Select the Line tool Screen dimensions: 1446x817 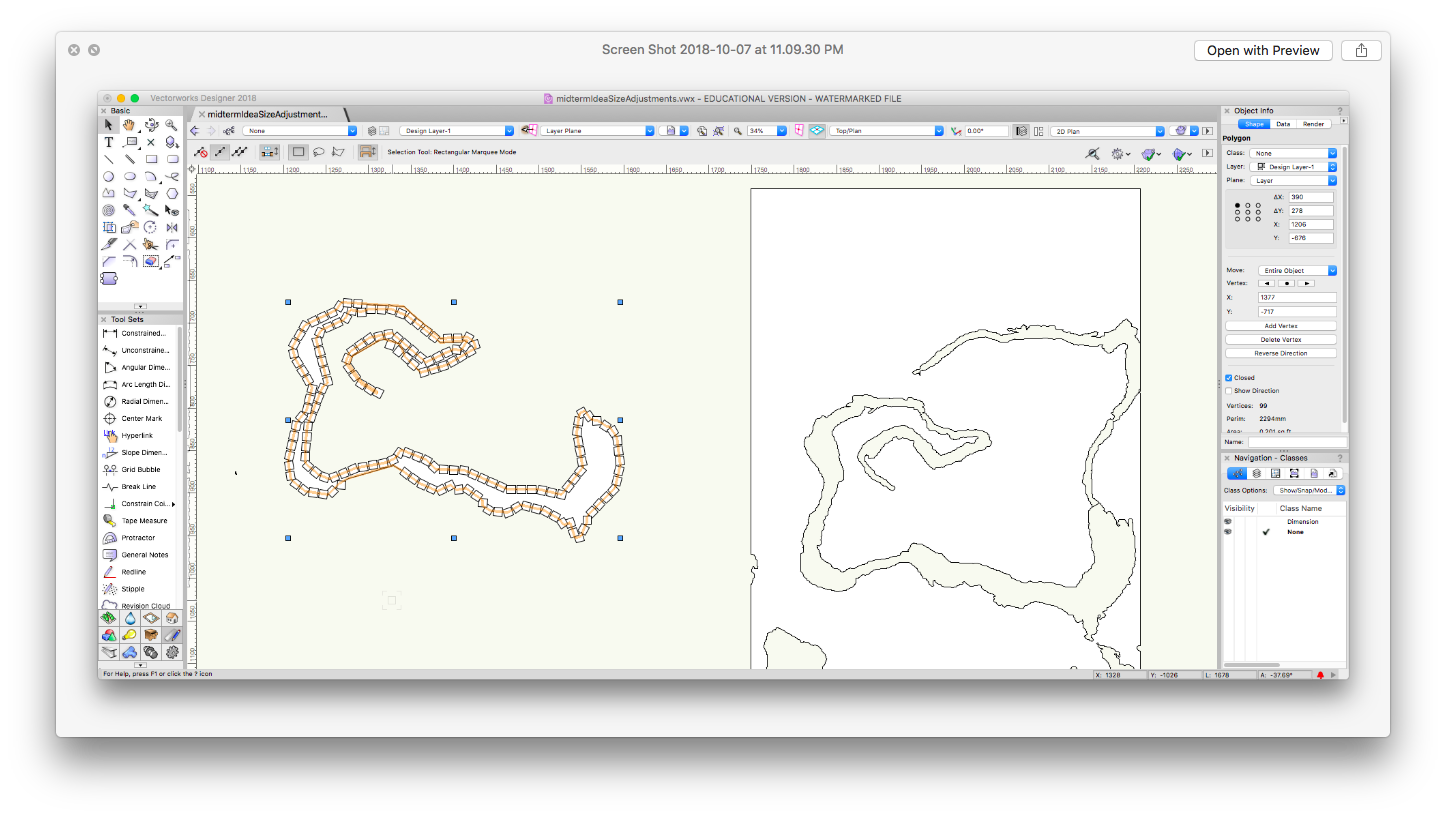109,159
